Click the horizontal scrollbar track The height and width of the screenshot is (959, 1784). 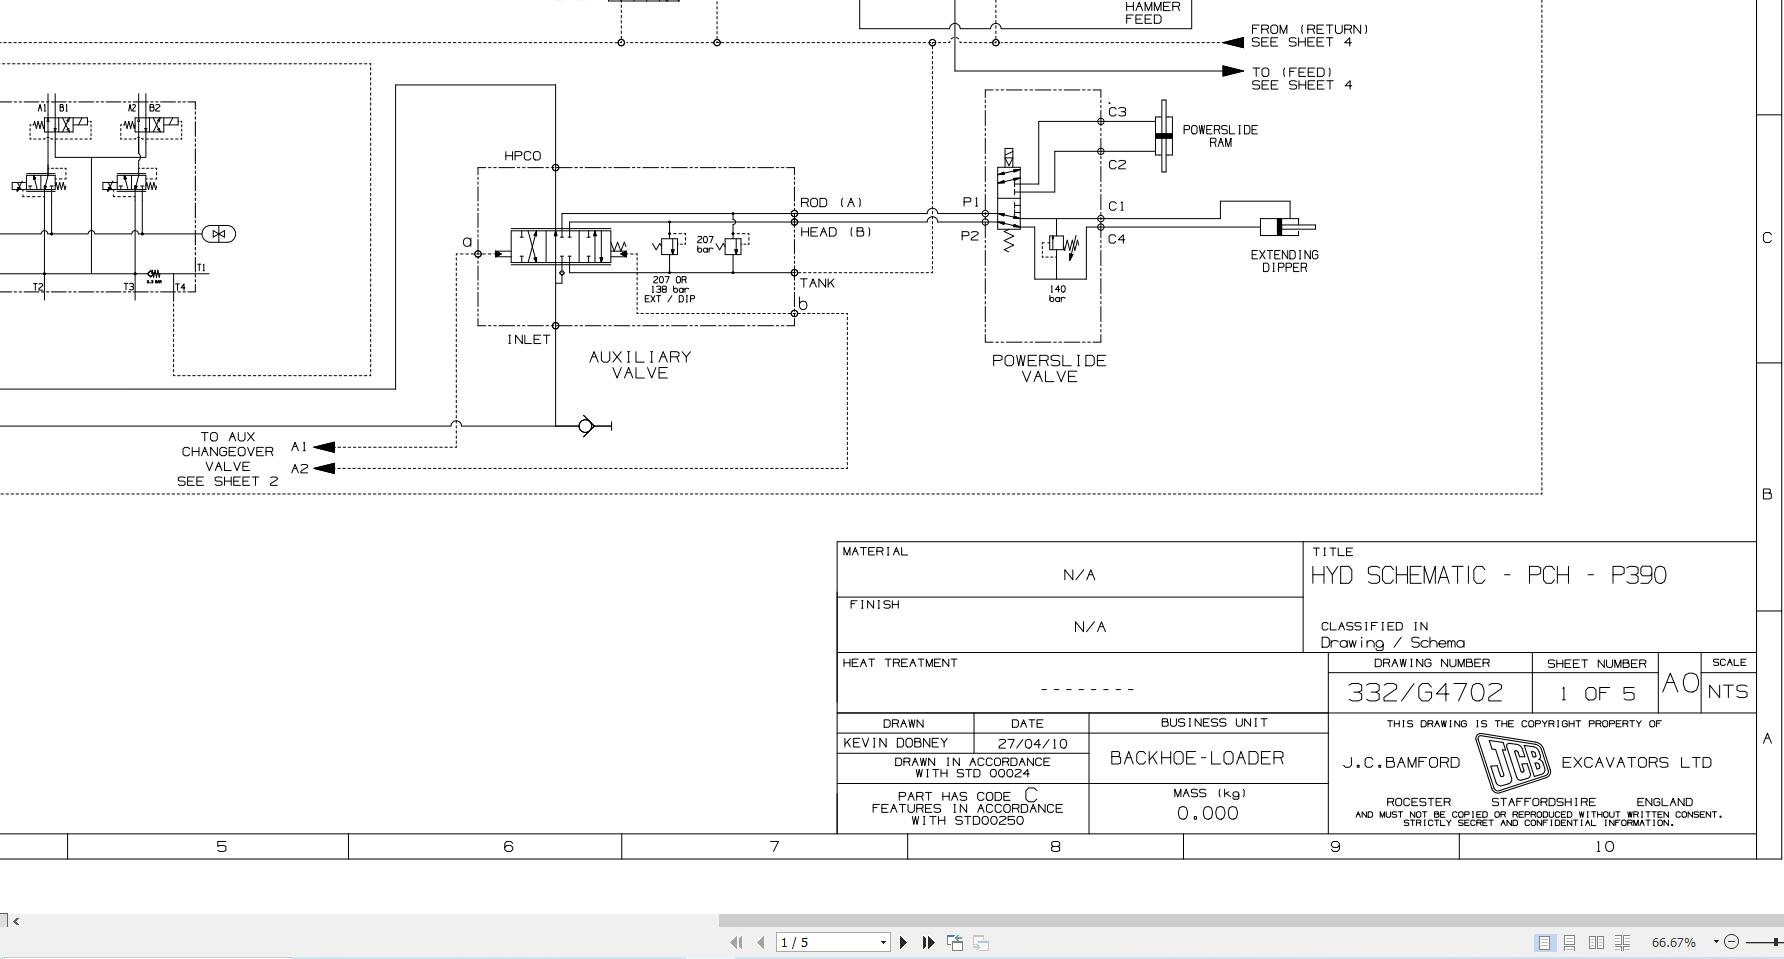point(1250,920)
